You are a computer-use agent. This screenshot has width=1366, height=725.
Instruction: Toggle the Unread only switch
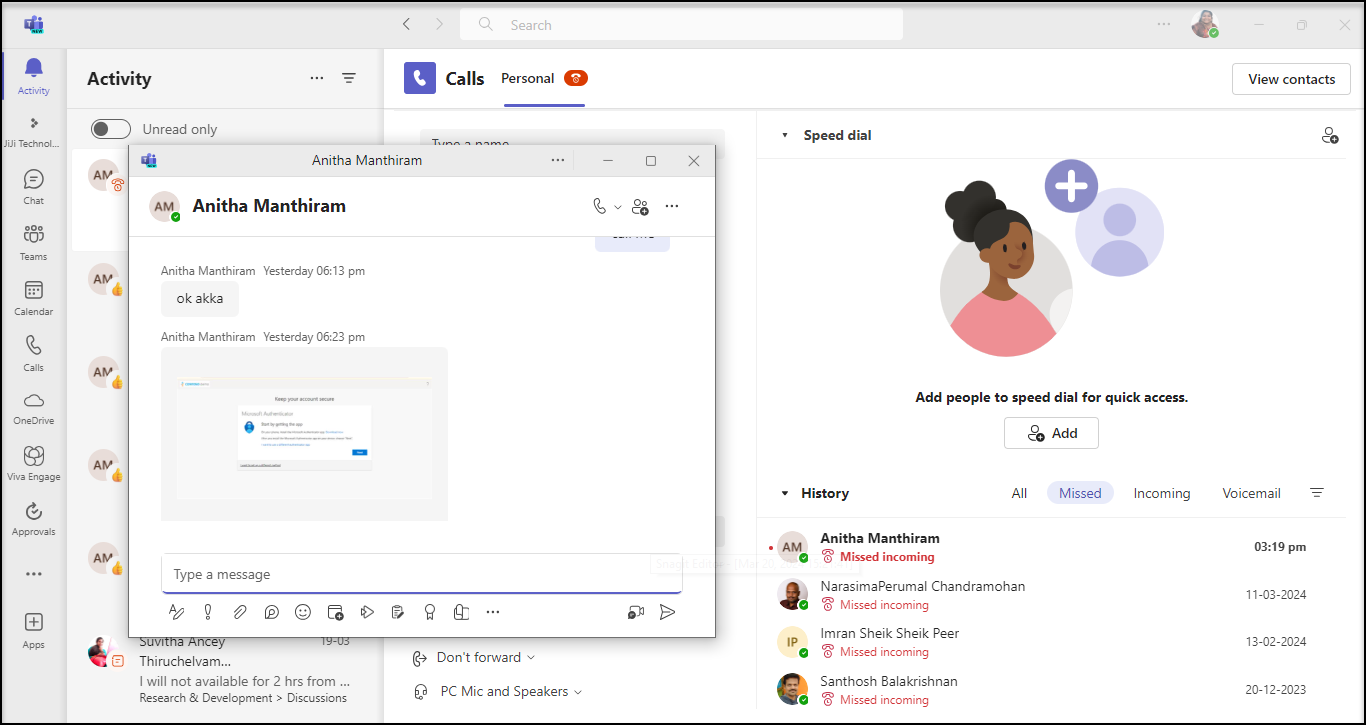click(111, 129)
